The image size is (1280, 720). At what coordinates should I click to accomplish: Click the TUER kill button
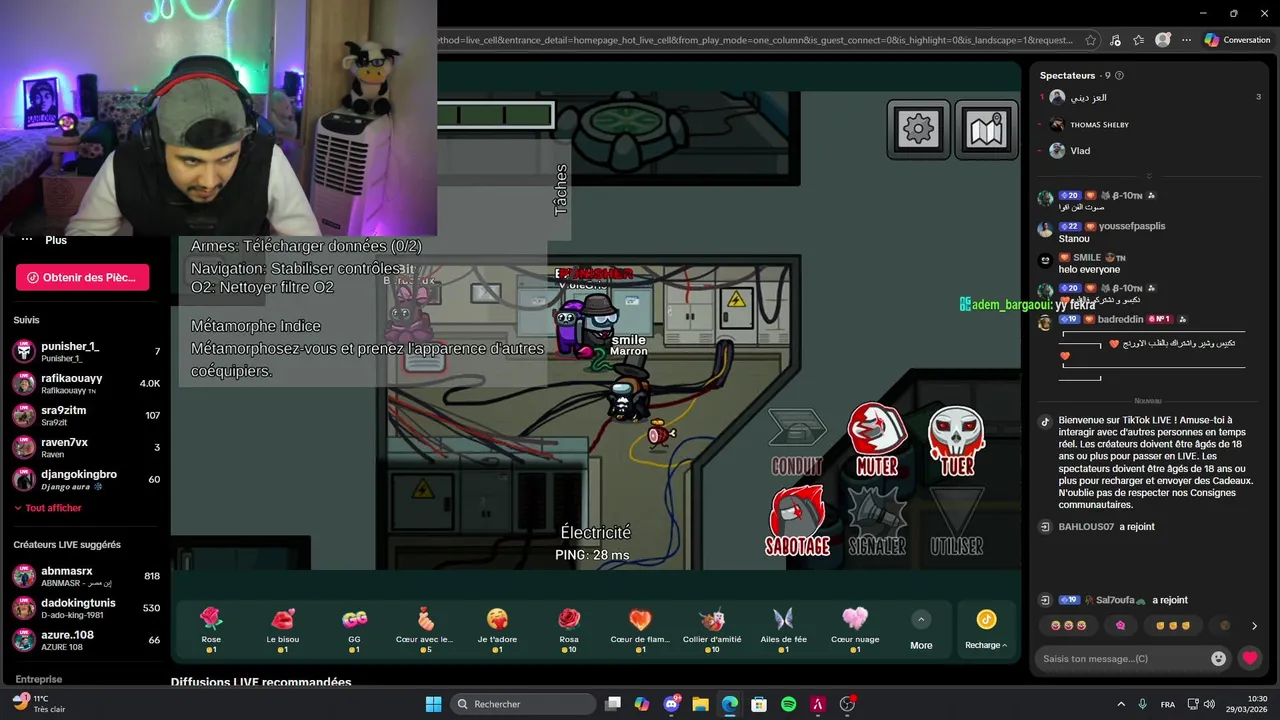(x=957, y=441)
